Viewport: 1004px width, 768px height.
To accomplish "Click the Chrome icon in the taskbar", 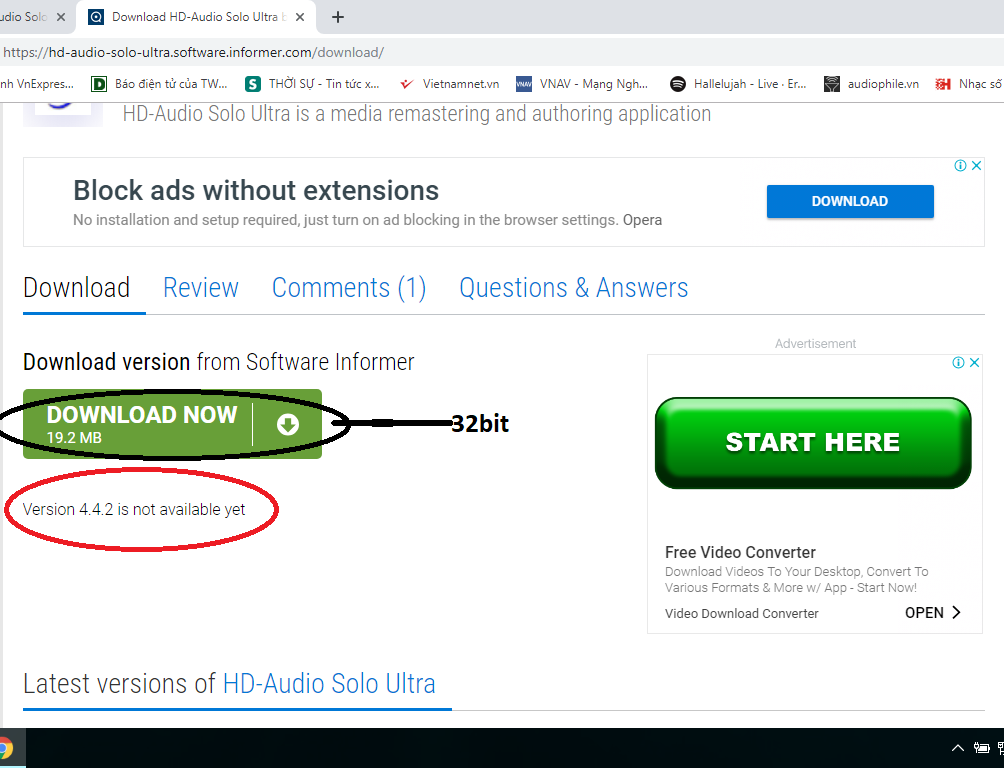I will tap(4, 748).
